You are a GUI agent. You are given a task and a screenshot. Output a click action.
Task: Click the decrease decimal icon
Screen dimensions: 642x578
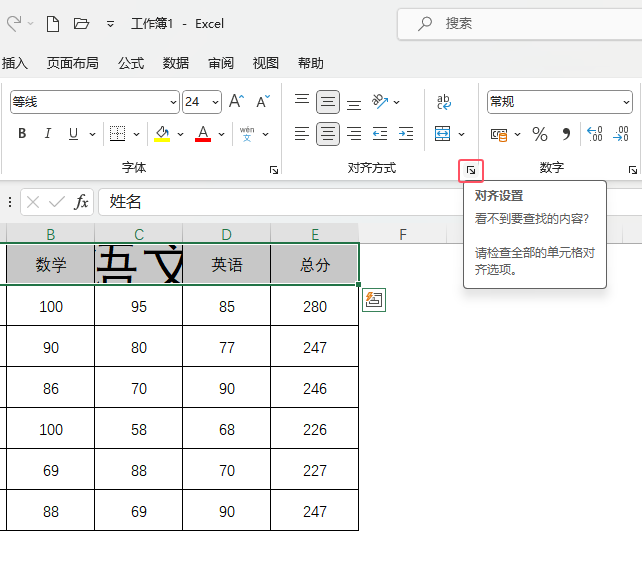[x=621, y=134]
